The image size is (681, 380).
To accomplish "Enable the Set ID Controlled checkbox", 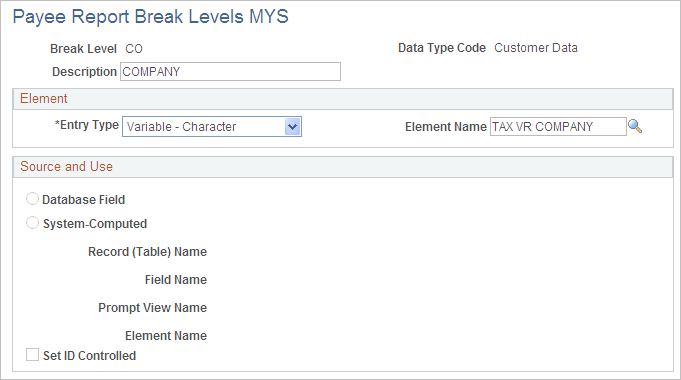I will coord(32,355).
